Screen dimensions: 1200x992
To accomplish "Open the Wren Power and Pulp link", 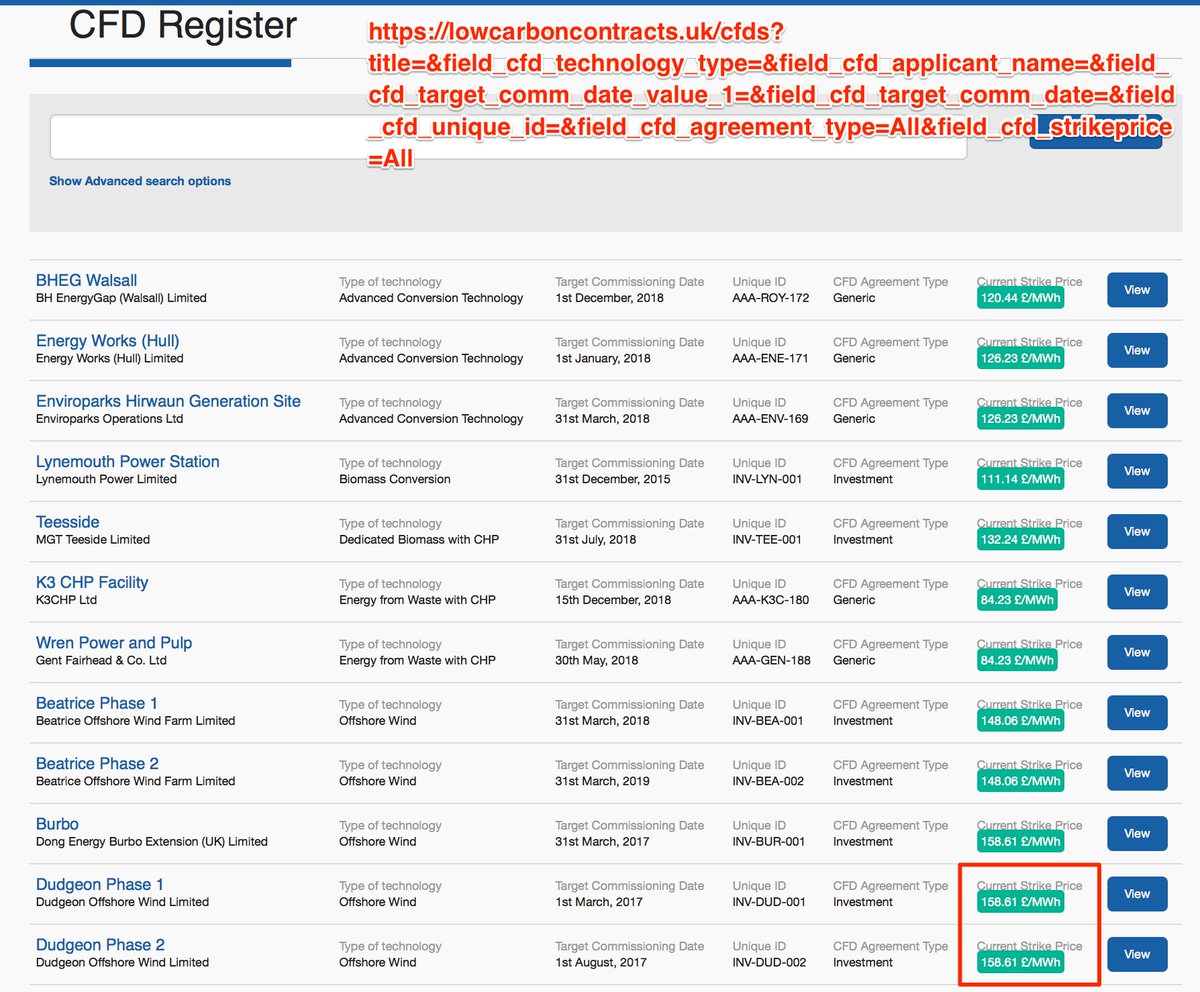I will (x=114, y=643).
